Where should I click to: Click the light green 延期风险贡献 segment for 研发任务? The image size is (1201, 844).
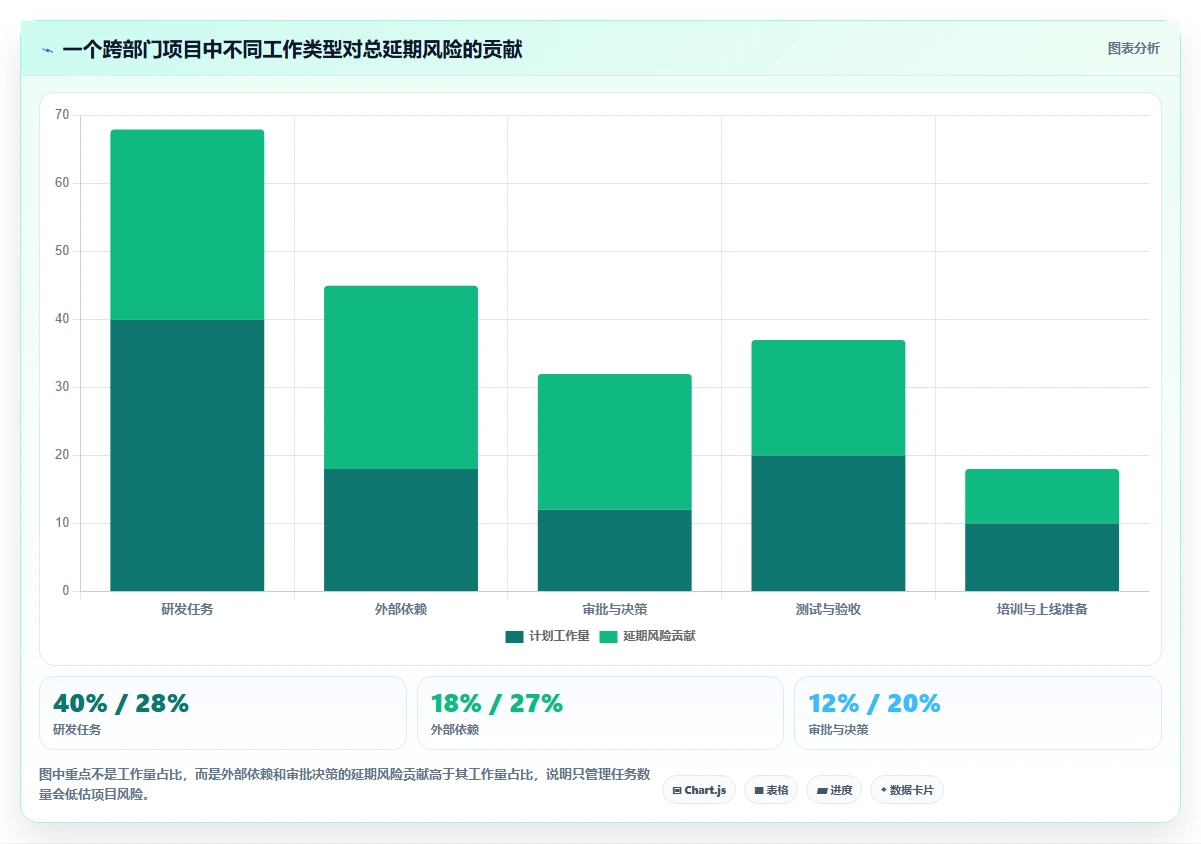pyautogui.click(x=187, y=224)
